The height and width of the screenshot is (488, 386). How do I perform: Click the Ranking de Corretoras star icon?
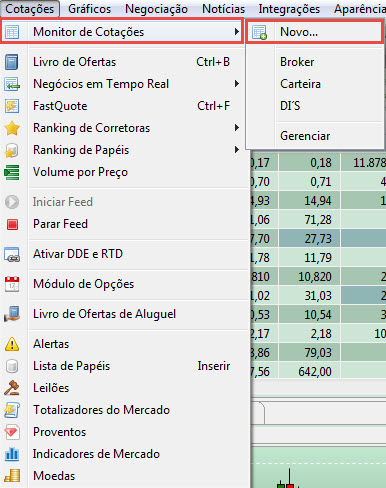12,128
